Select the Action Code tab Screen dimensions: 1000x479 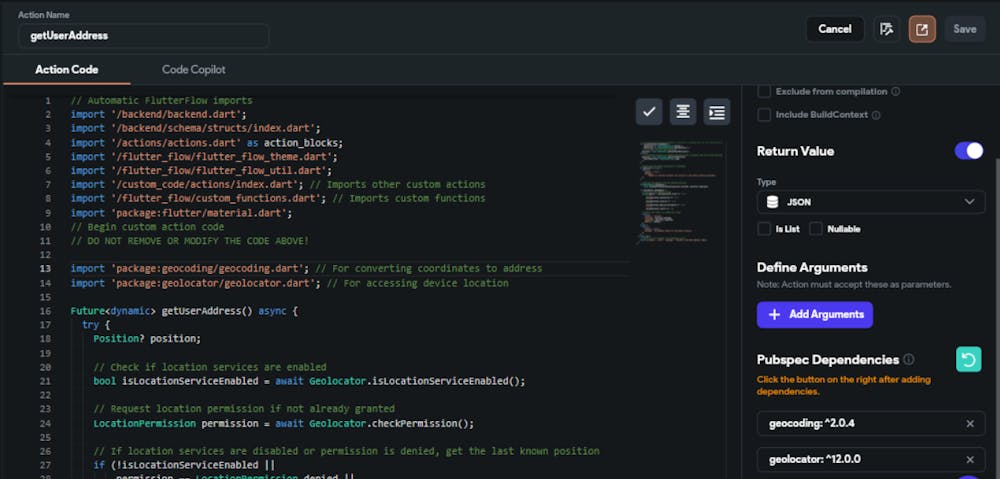66,69
